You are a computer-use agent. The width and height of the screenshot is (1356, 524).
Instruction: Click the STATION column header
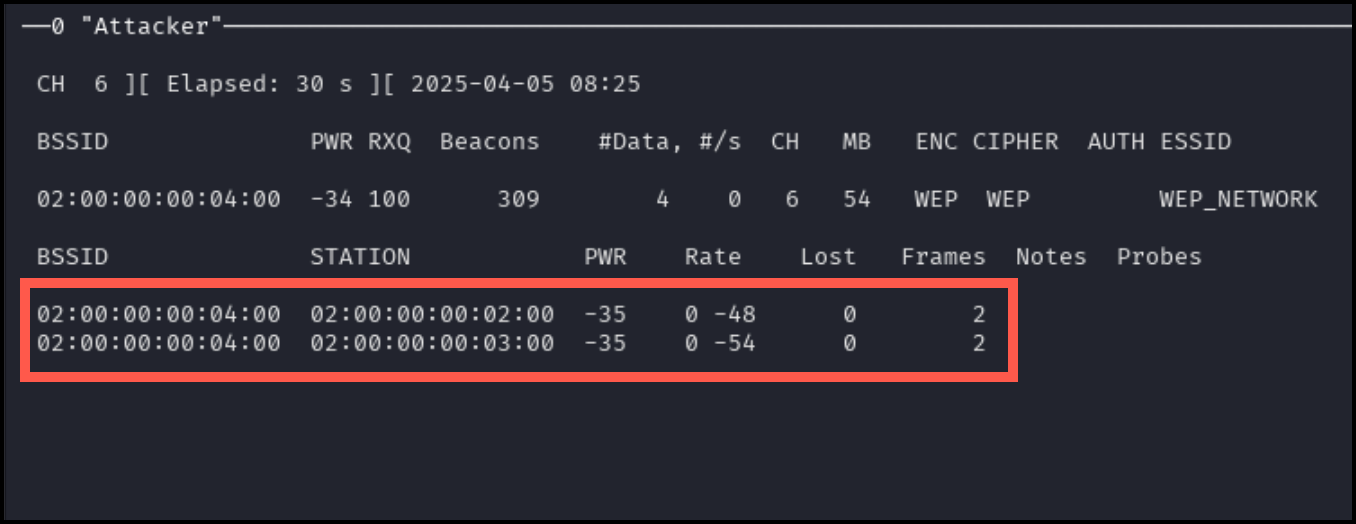point(360,257)
